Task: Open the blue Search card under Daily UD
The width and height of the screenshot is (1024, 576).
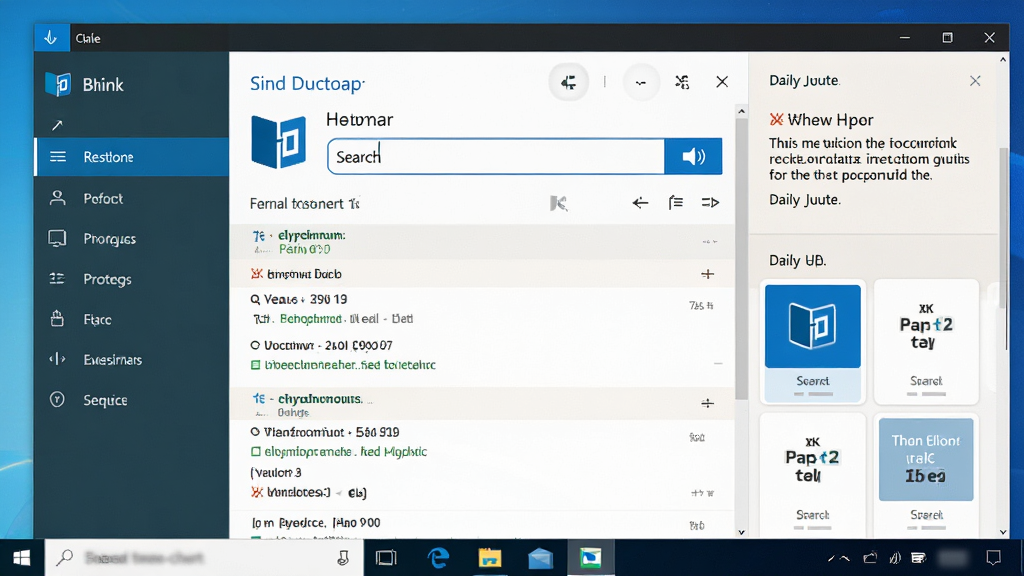Action: tap(813, 342)
